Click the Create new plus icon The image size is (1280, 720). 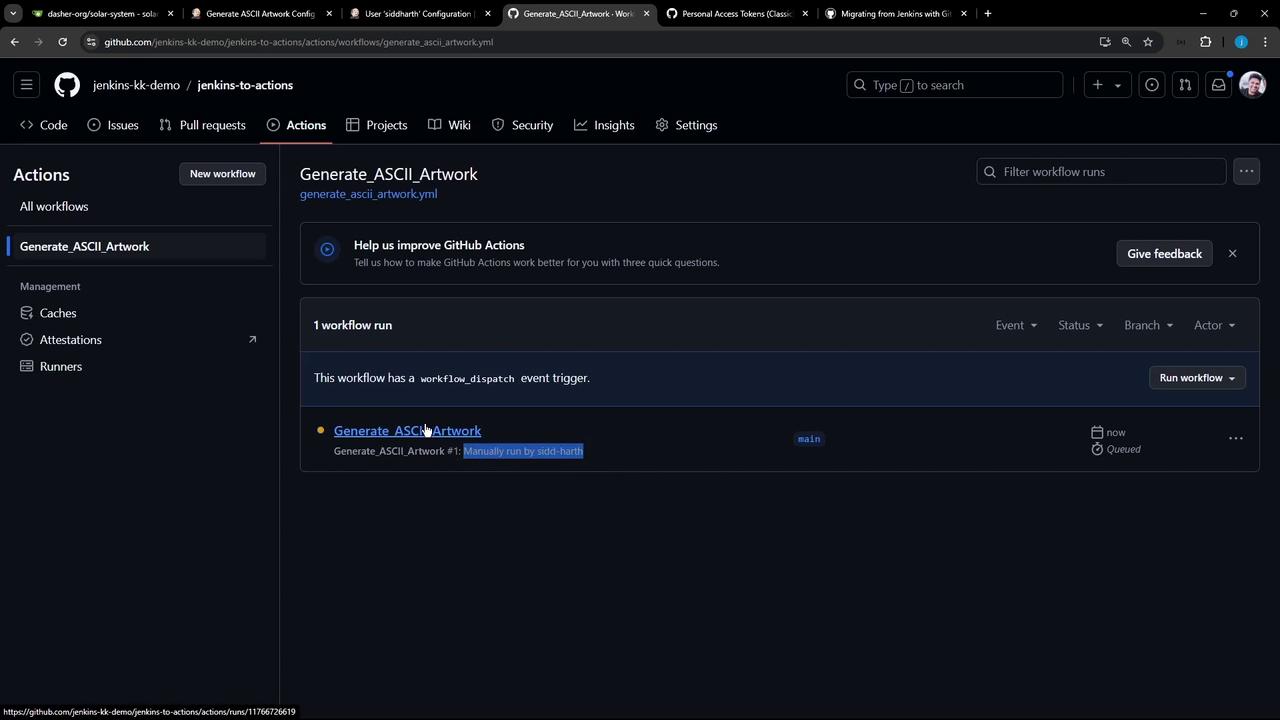coord(1098,85)
